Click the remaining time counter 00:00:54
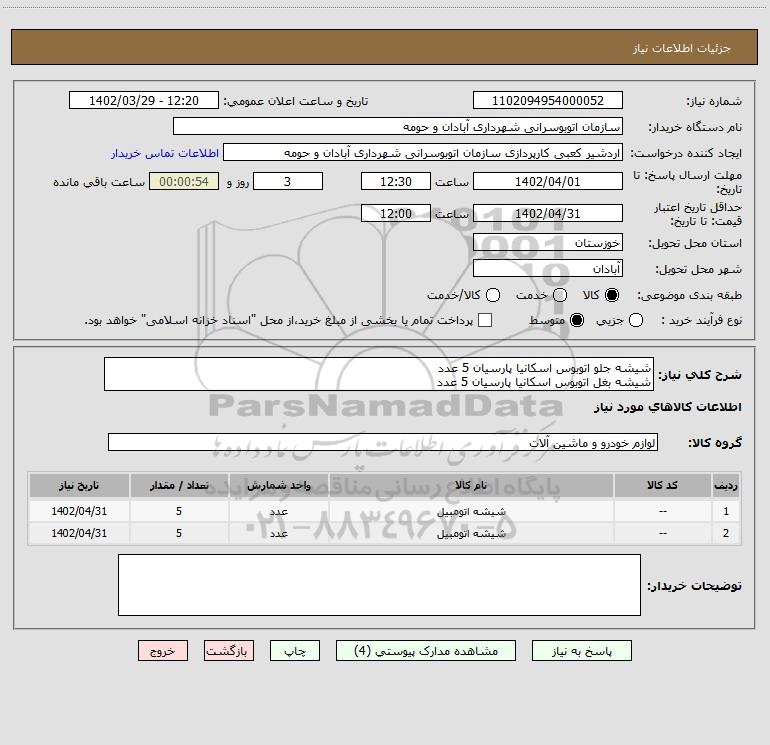 (x=184, y=181)
